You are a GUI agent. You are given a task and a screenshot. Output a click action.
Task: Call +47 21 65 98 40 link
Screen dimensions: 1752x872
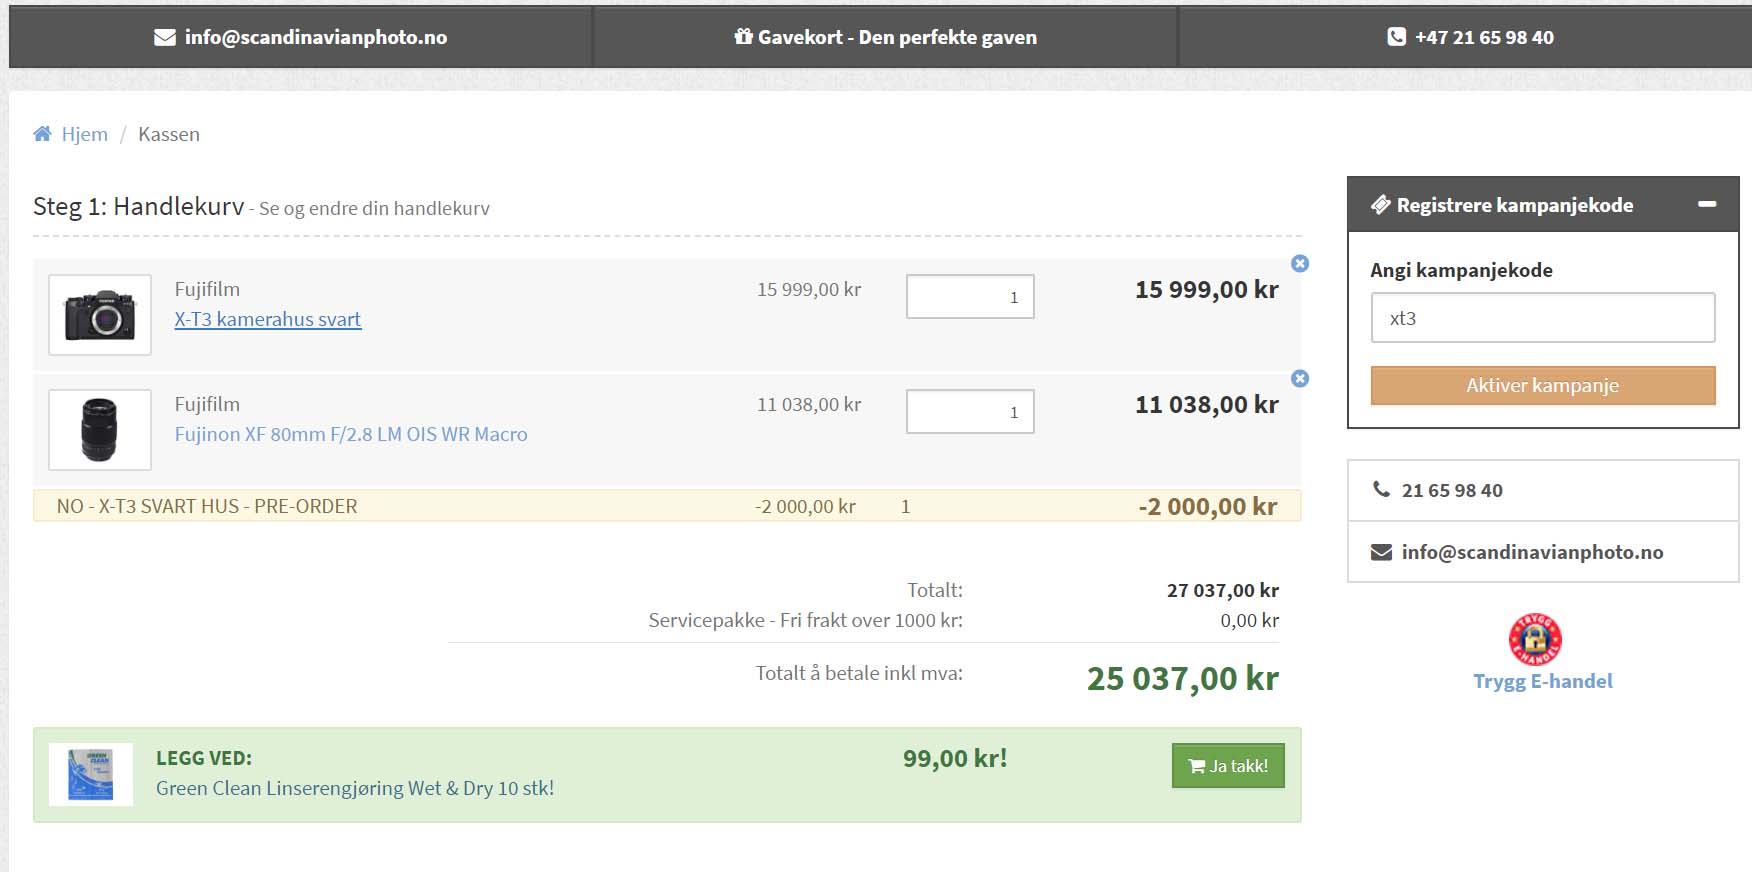[x=1484, y=37]
